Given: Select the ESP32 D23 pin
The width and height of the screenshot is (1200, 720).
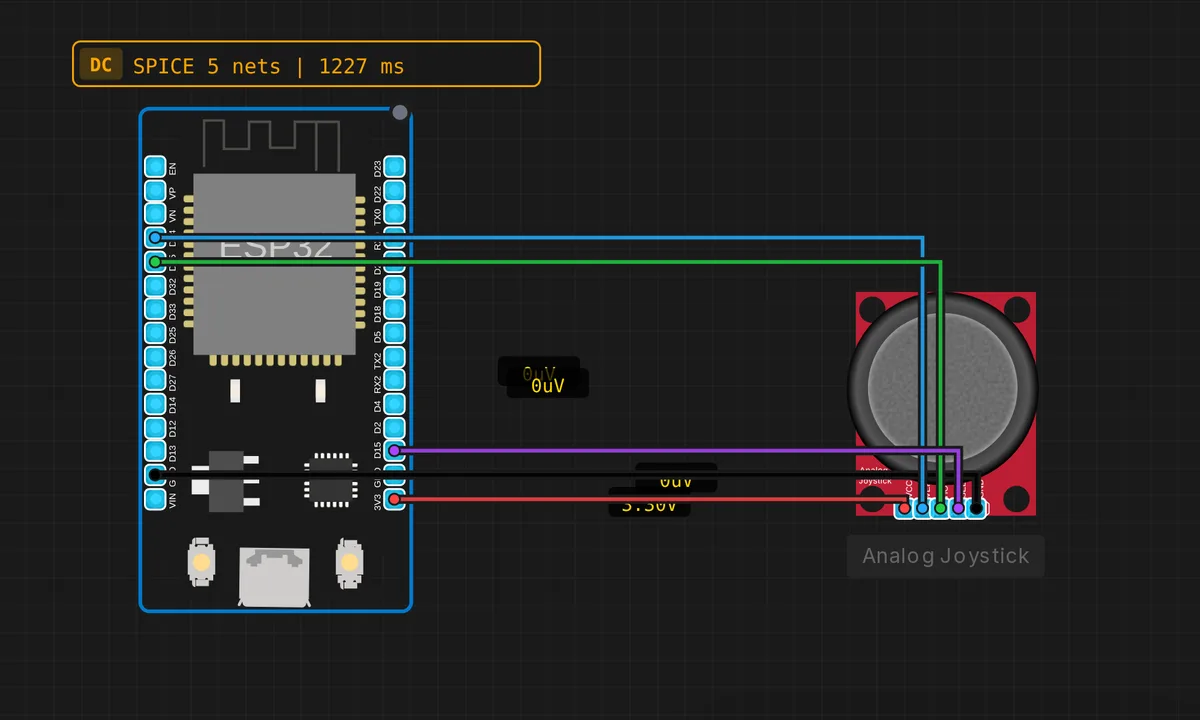Looking at the screenshot, I should tap(395, 166).
